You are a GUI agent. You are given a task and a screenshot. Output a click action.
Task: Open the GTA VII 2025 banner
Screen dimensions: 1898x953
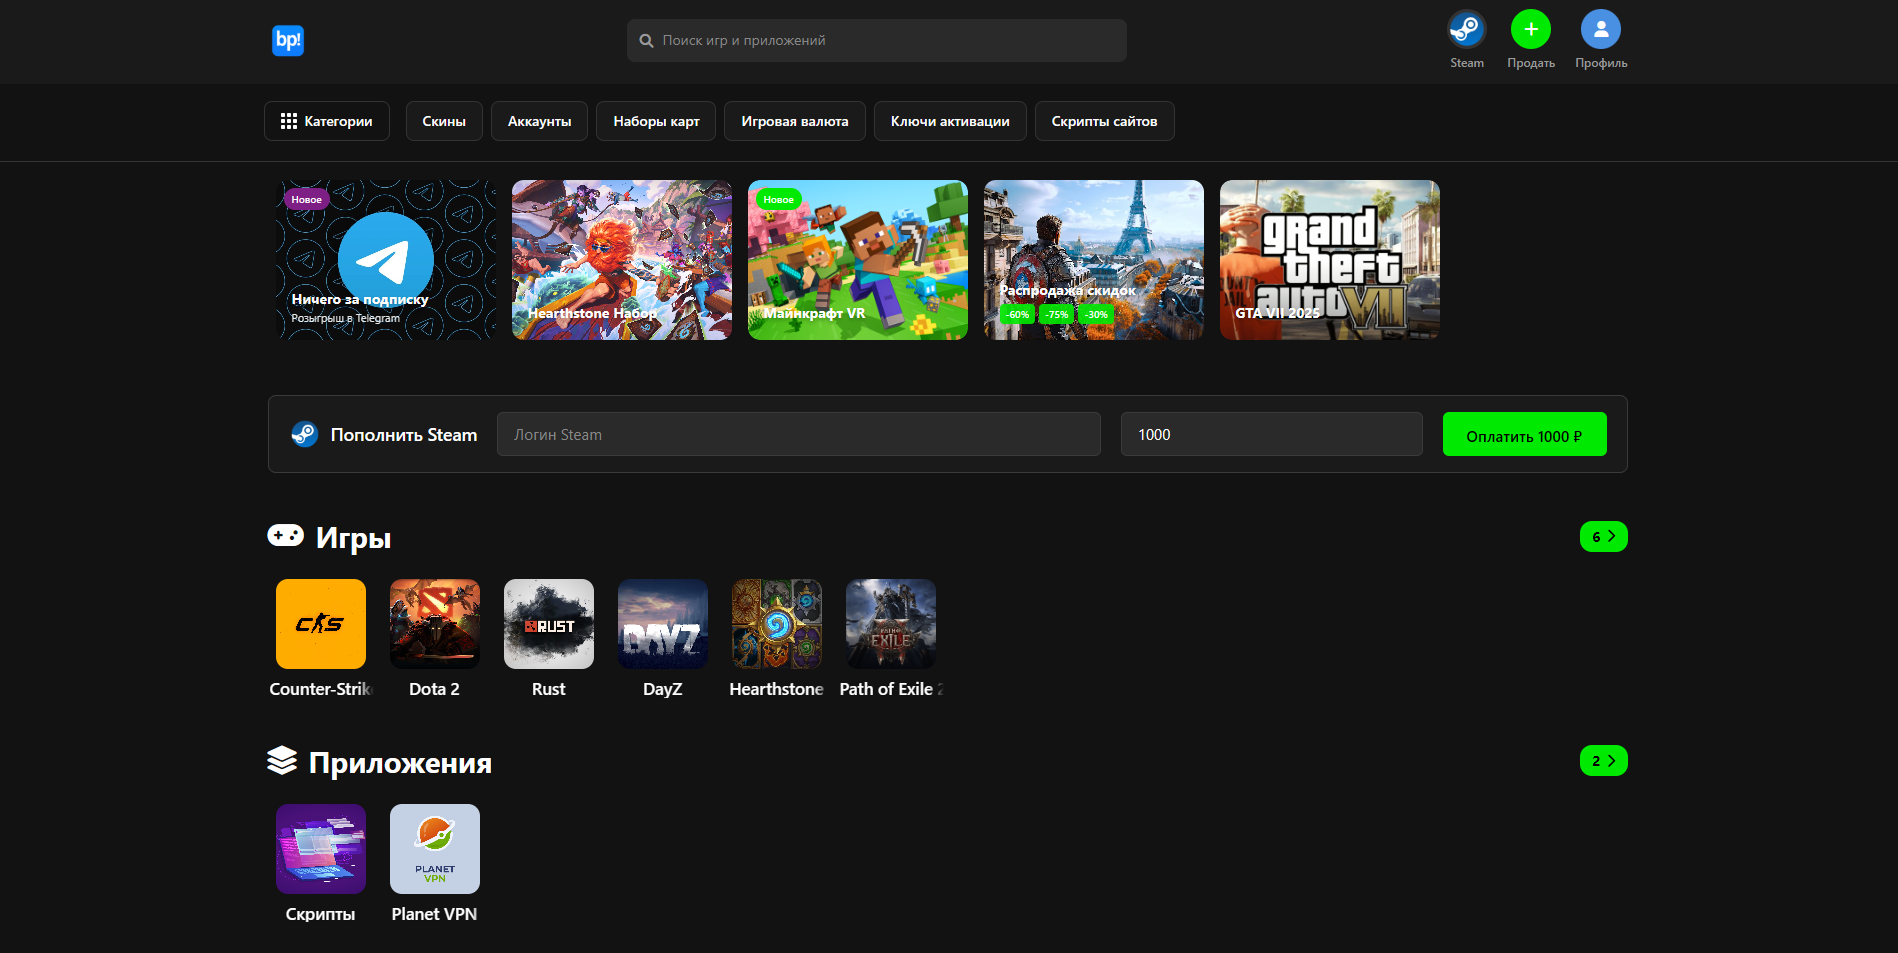[x=1329, y=260]
